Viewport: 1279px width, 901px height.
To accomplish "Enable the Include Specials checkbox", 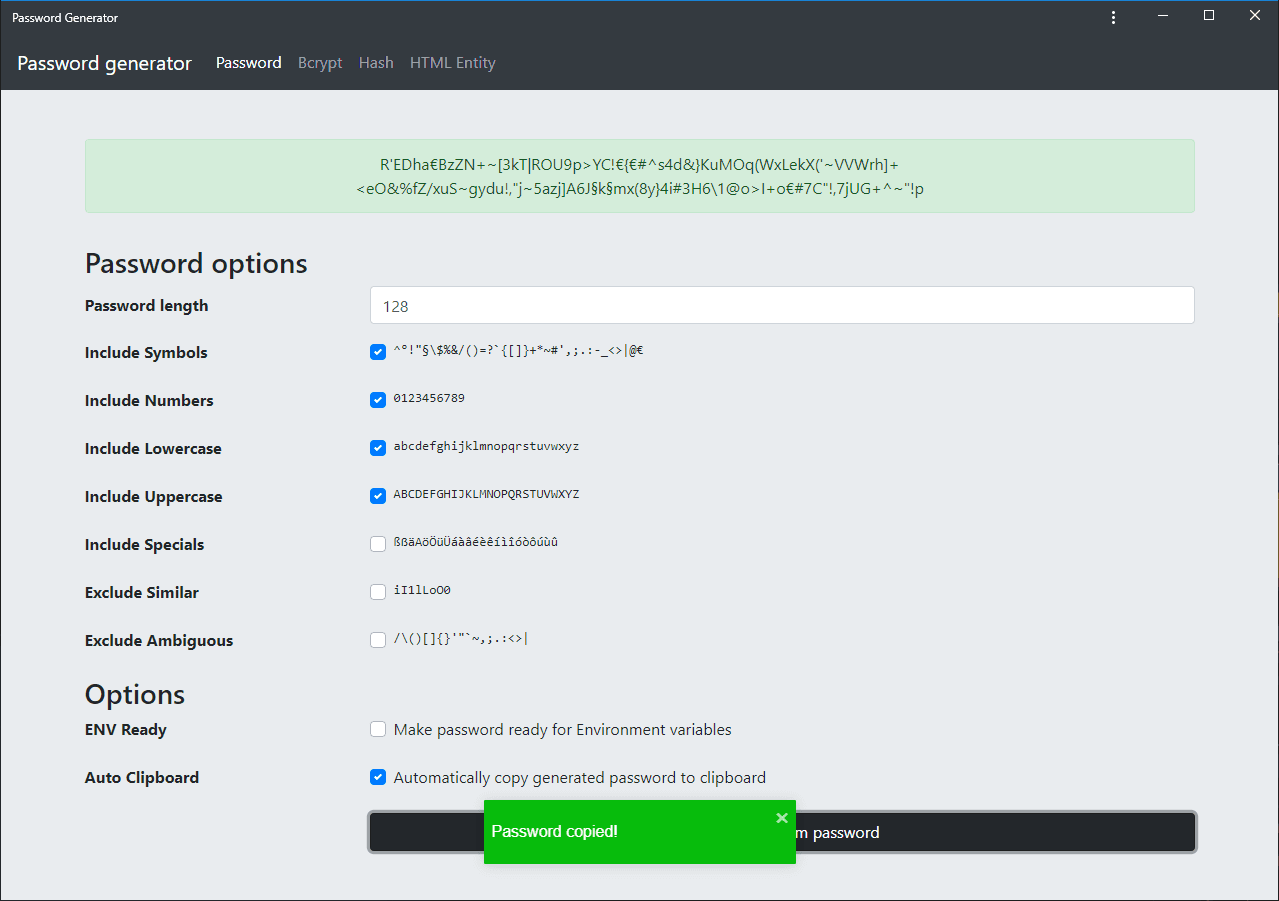I will [378, 544].
